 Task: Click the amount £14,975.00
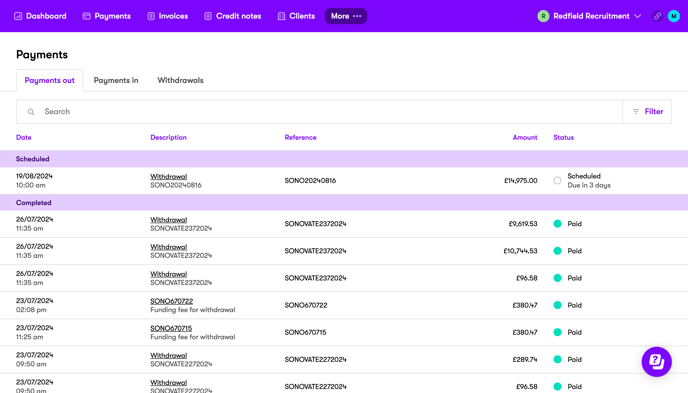(x=520, y=180)
